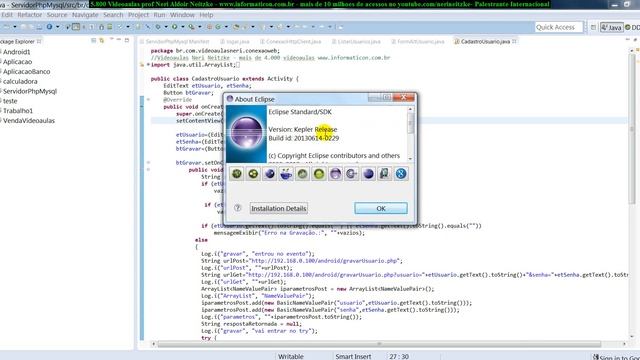This screenshot has height=360, width=640.
Task: Select the AplicacaoBanco project
Action: (27, 71)
